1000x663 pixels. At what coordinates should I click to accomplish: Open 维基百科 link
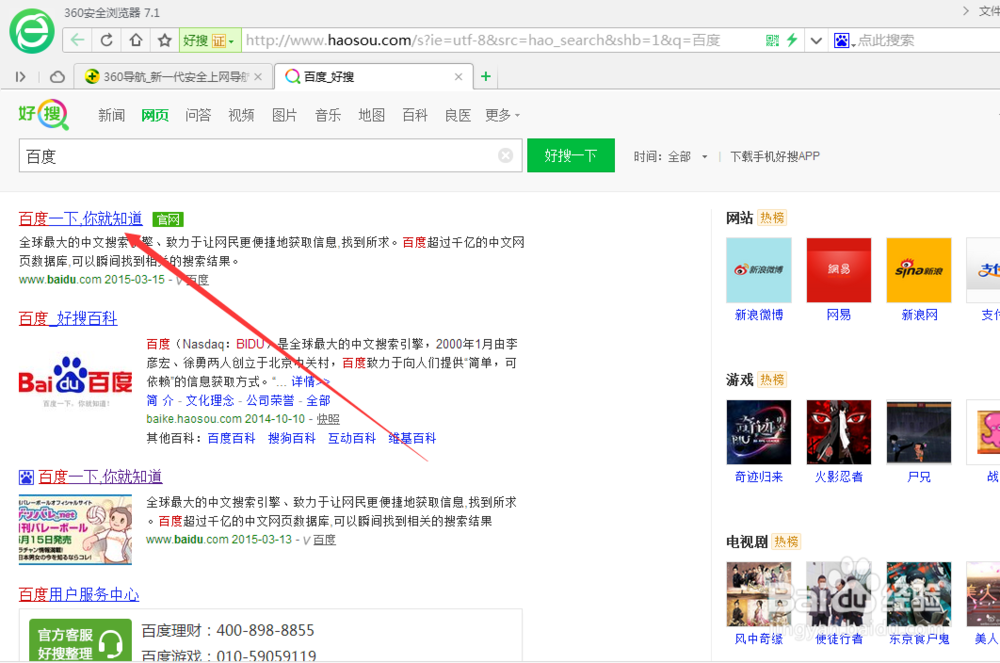pos(412,439)
